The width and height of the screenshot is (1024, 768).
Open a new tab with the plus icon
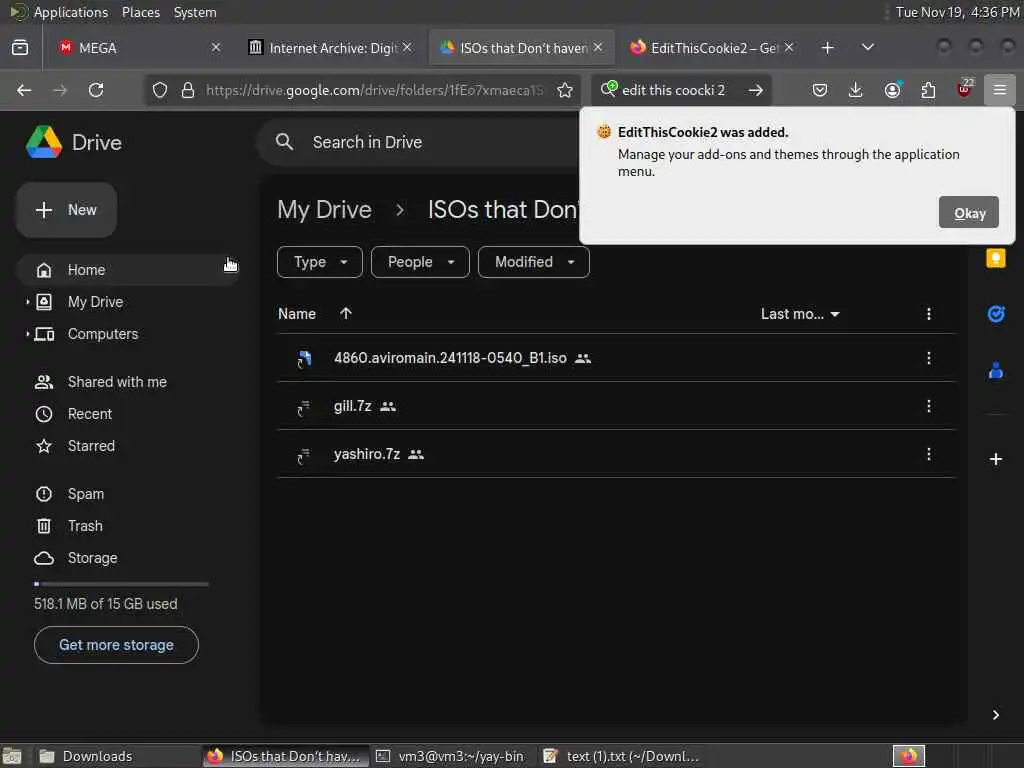[827, 48]
